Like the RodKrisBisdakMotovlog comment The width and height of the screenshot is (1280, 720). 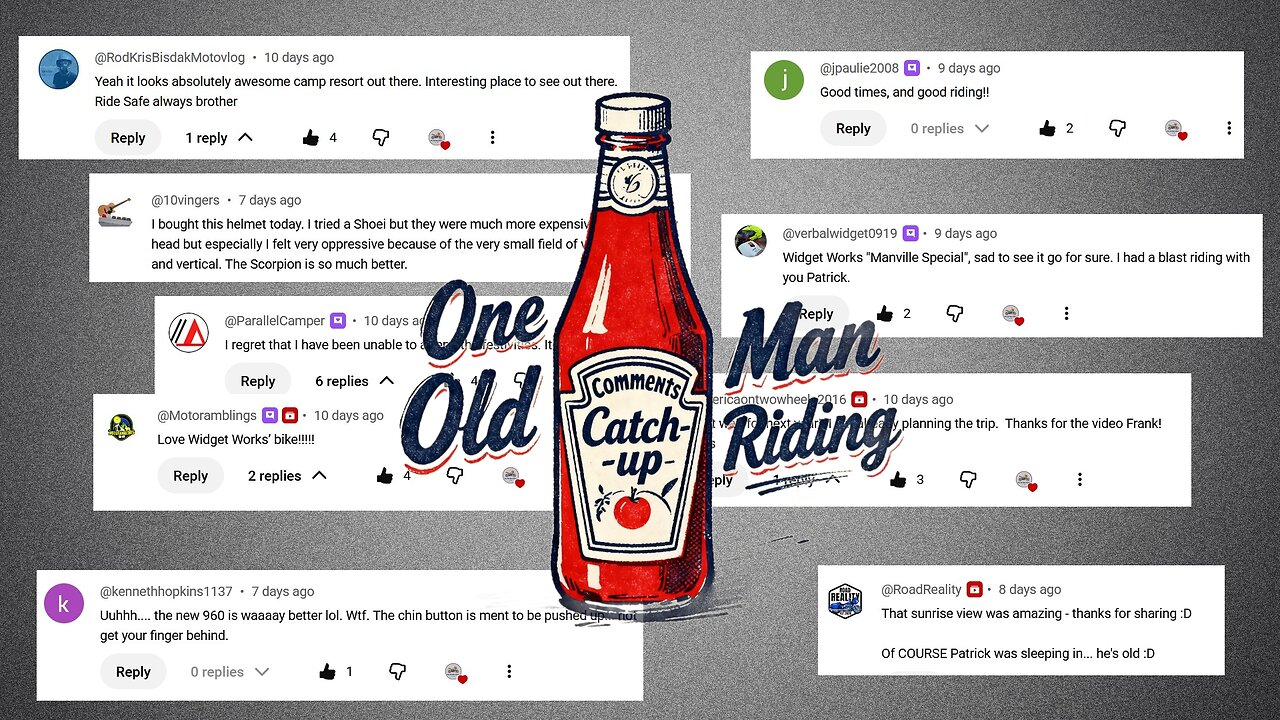click(311, 138)
